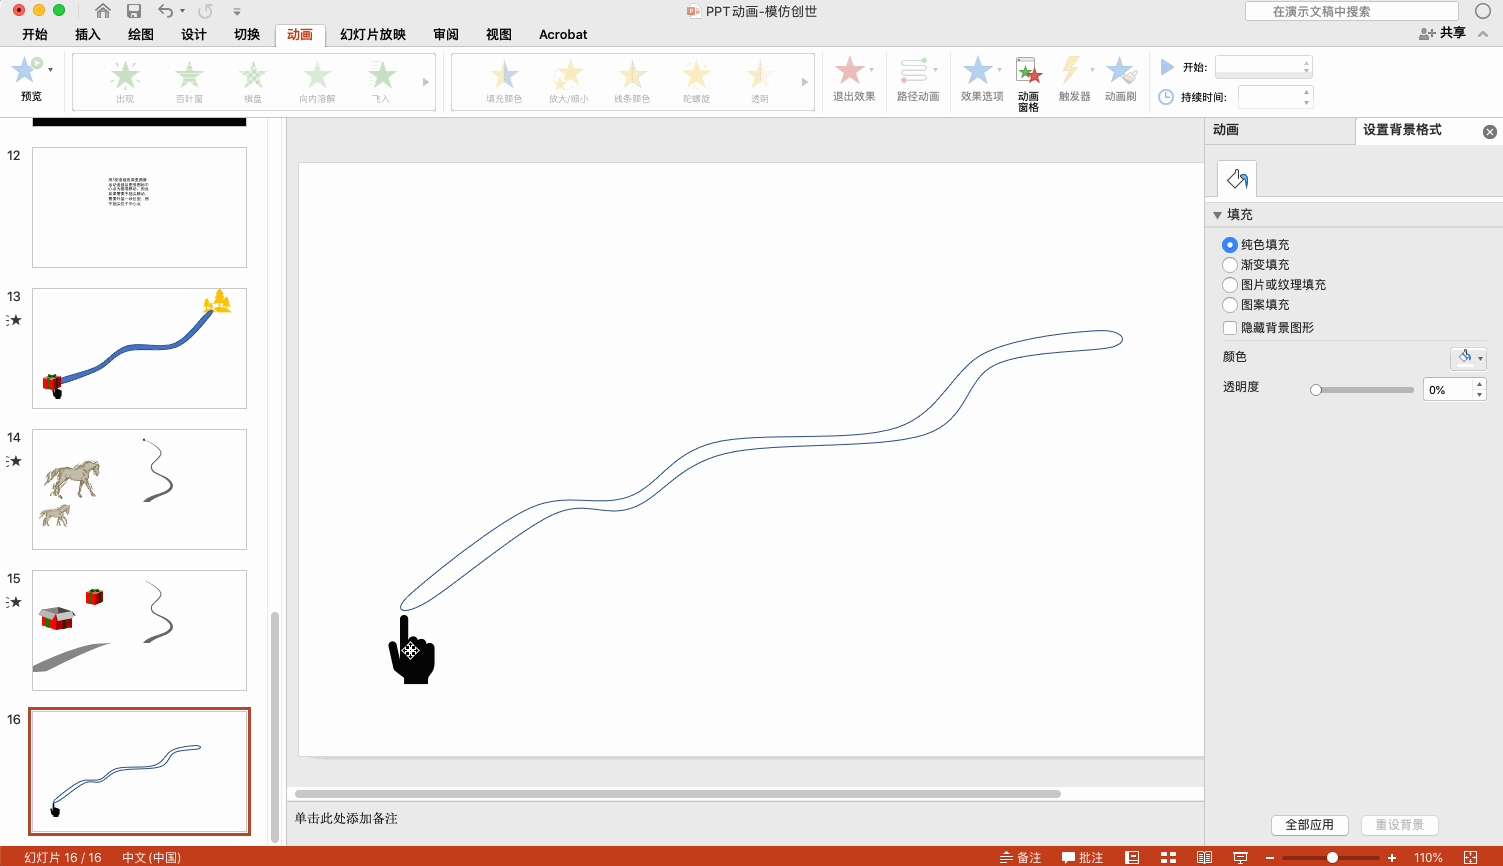Start Slide Show from the status bar icon

1241,857
